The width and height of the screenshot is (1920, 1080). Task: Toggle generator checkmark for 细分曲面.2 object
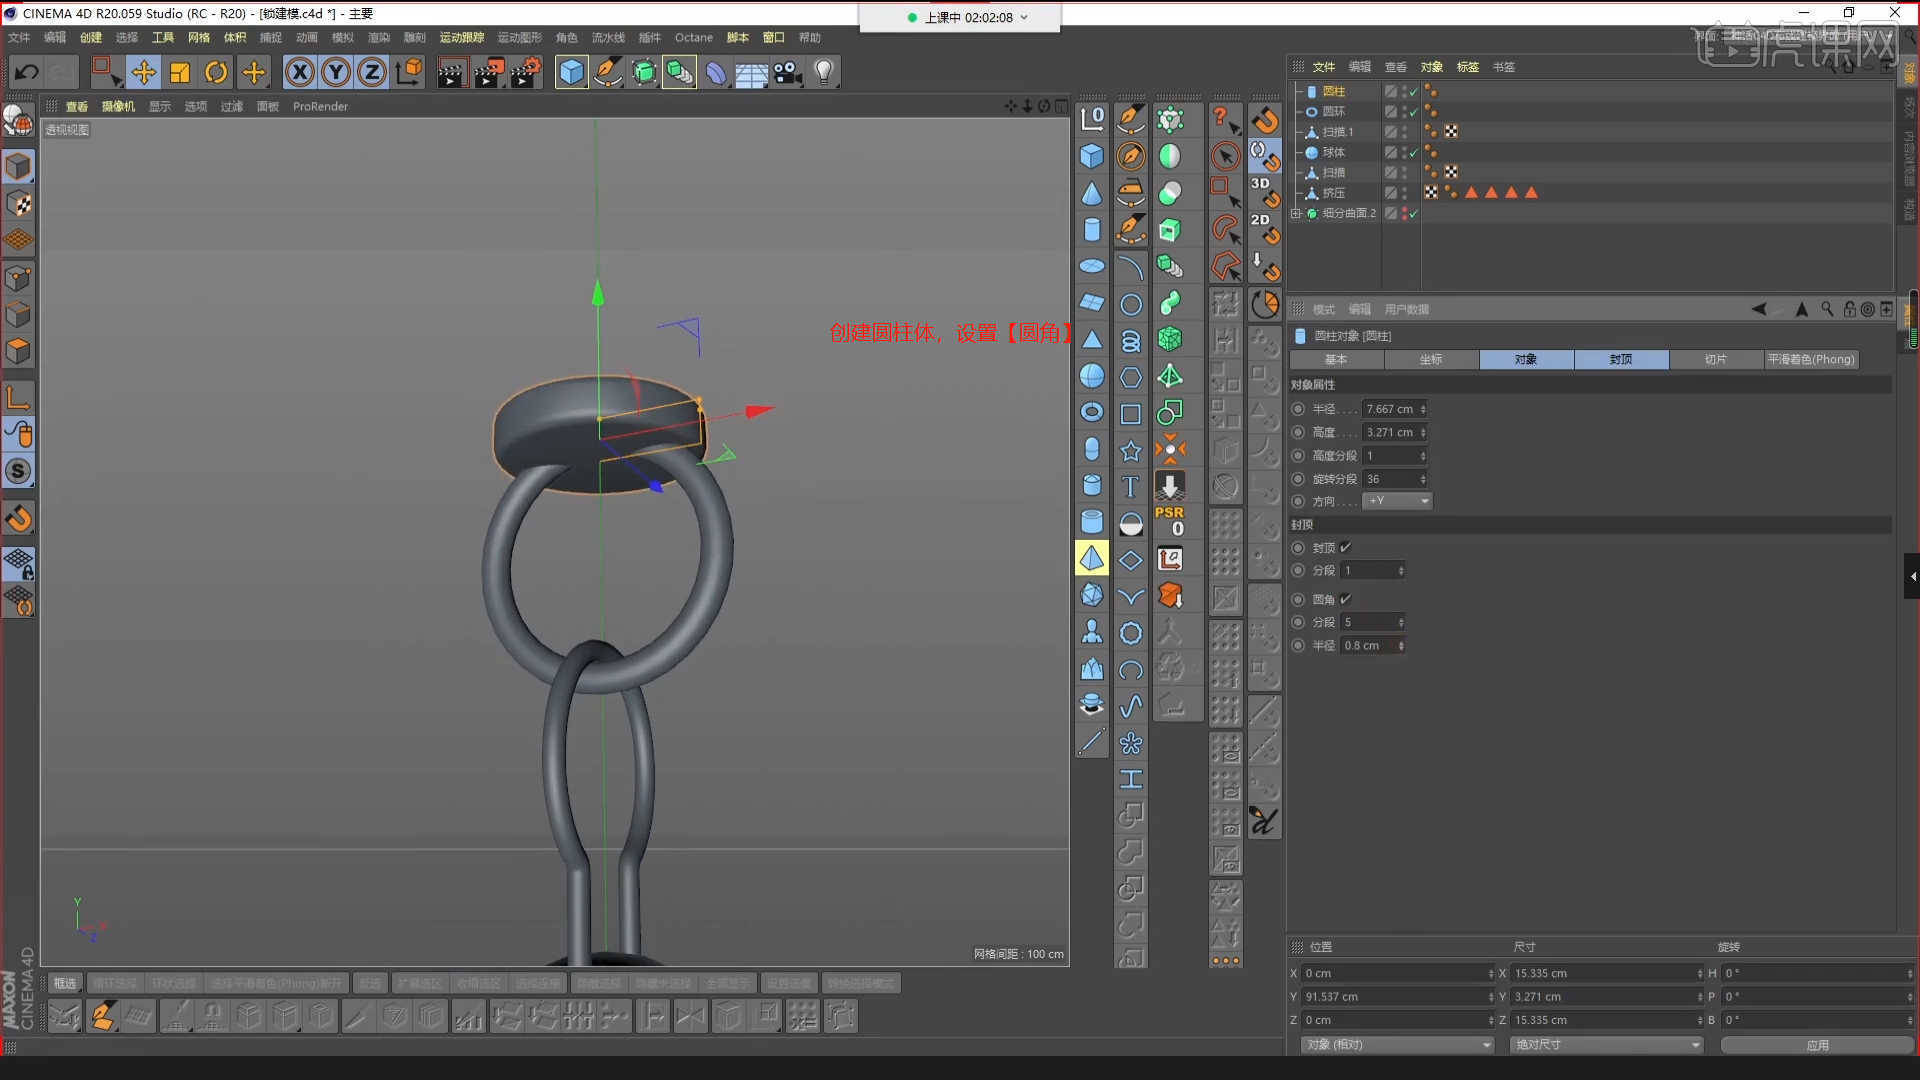click(x=1413, y=213)
